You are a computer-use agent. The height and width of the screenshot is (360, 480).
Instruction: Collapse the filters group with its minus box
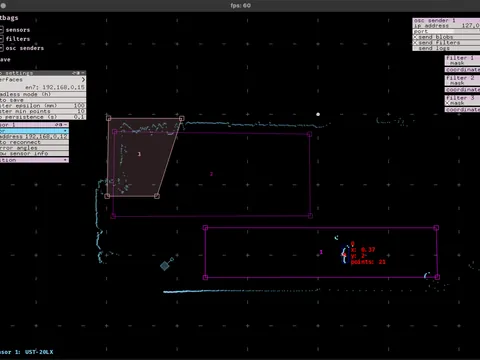(1, 39)
